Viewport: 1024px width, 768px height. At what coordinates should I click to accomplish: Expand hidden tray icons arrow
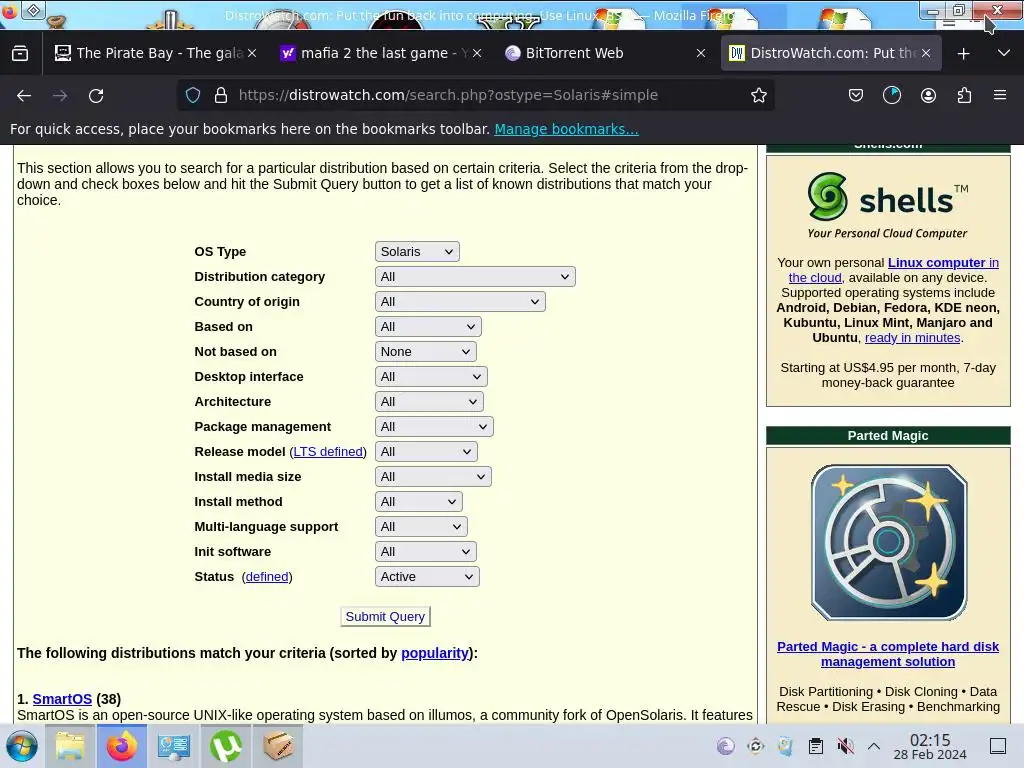(874, 746)
